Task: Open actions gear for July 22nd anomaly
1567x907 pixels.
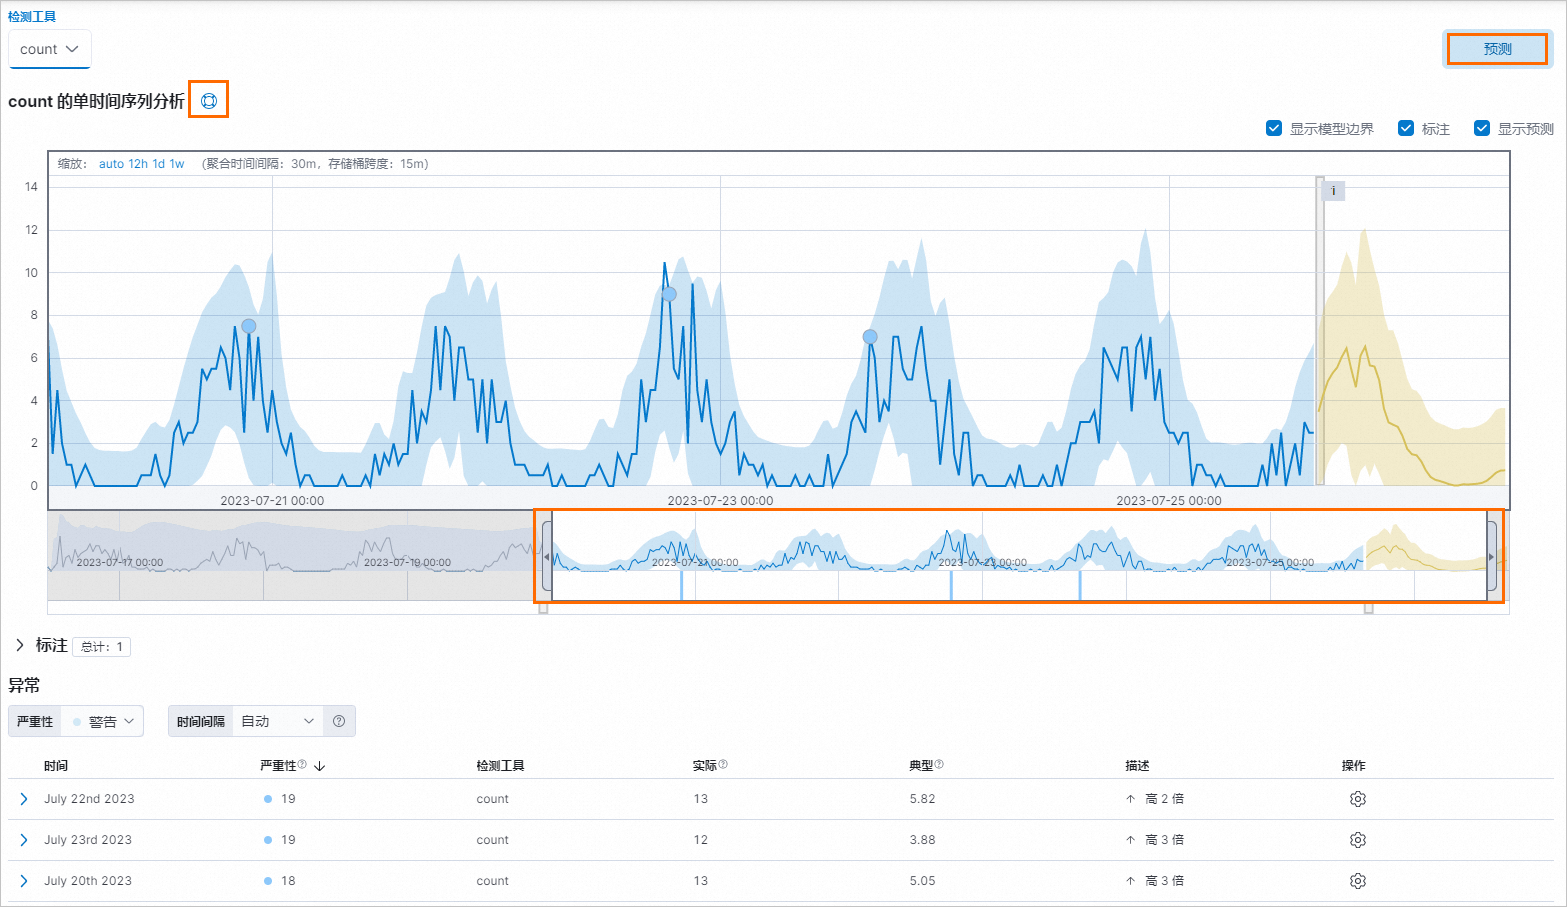Action: click(x=1357, y=799)
